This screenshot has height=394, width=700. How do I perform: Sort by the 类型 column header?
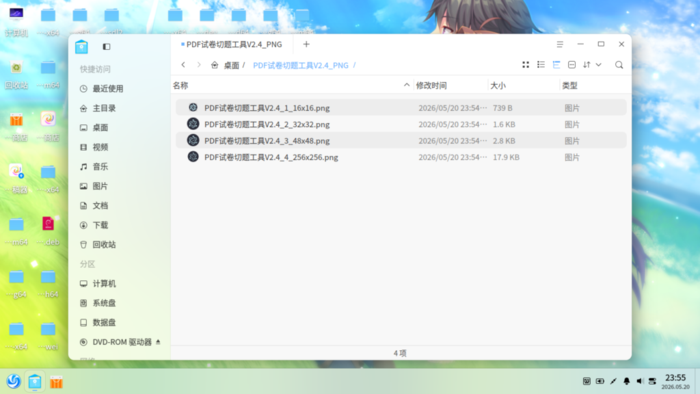point(570,85)
